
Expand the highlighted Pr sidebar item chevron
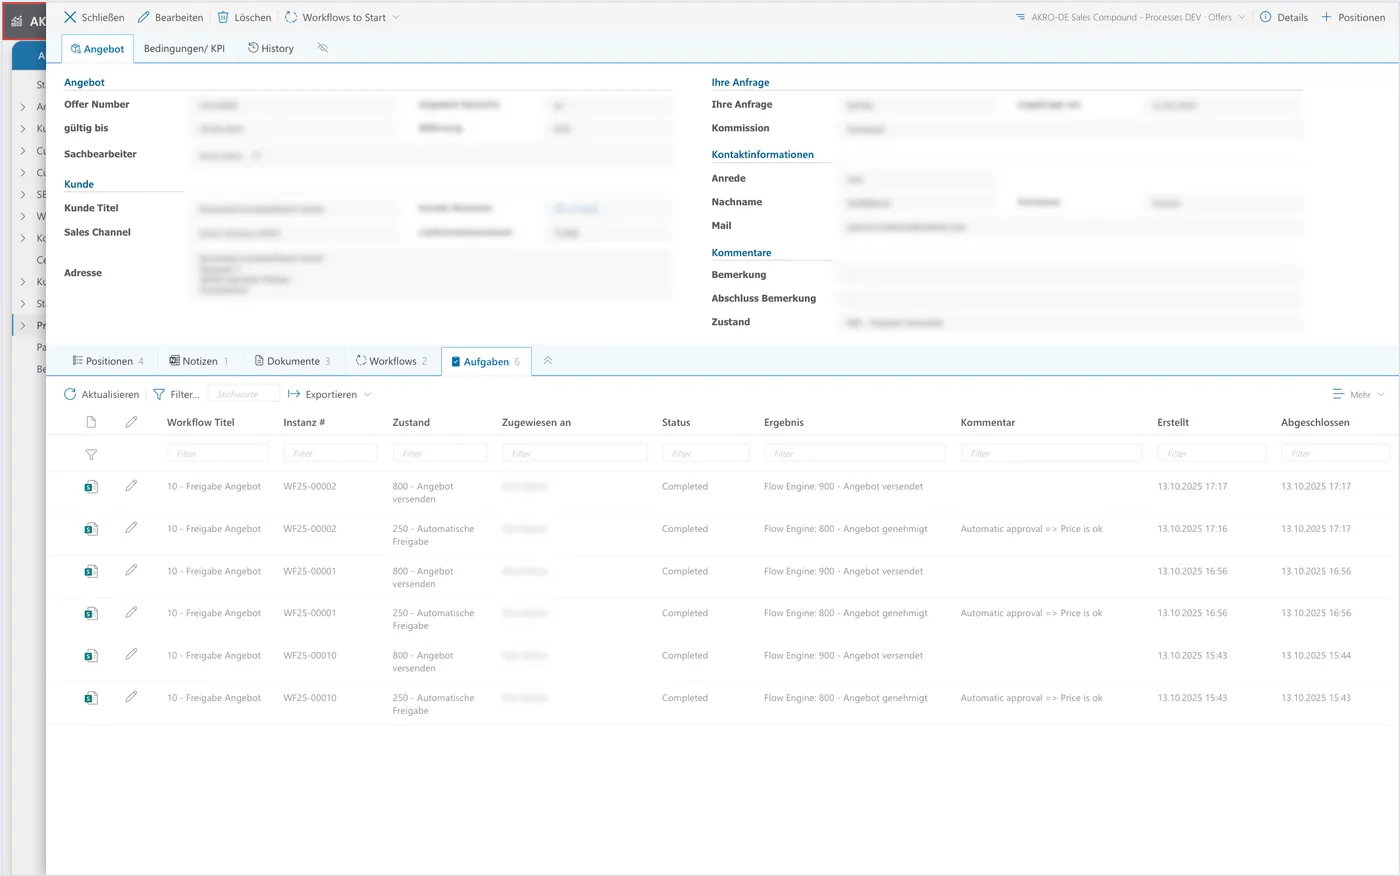pos(23,325)
